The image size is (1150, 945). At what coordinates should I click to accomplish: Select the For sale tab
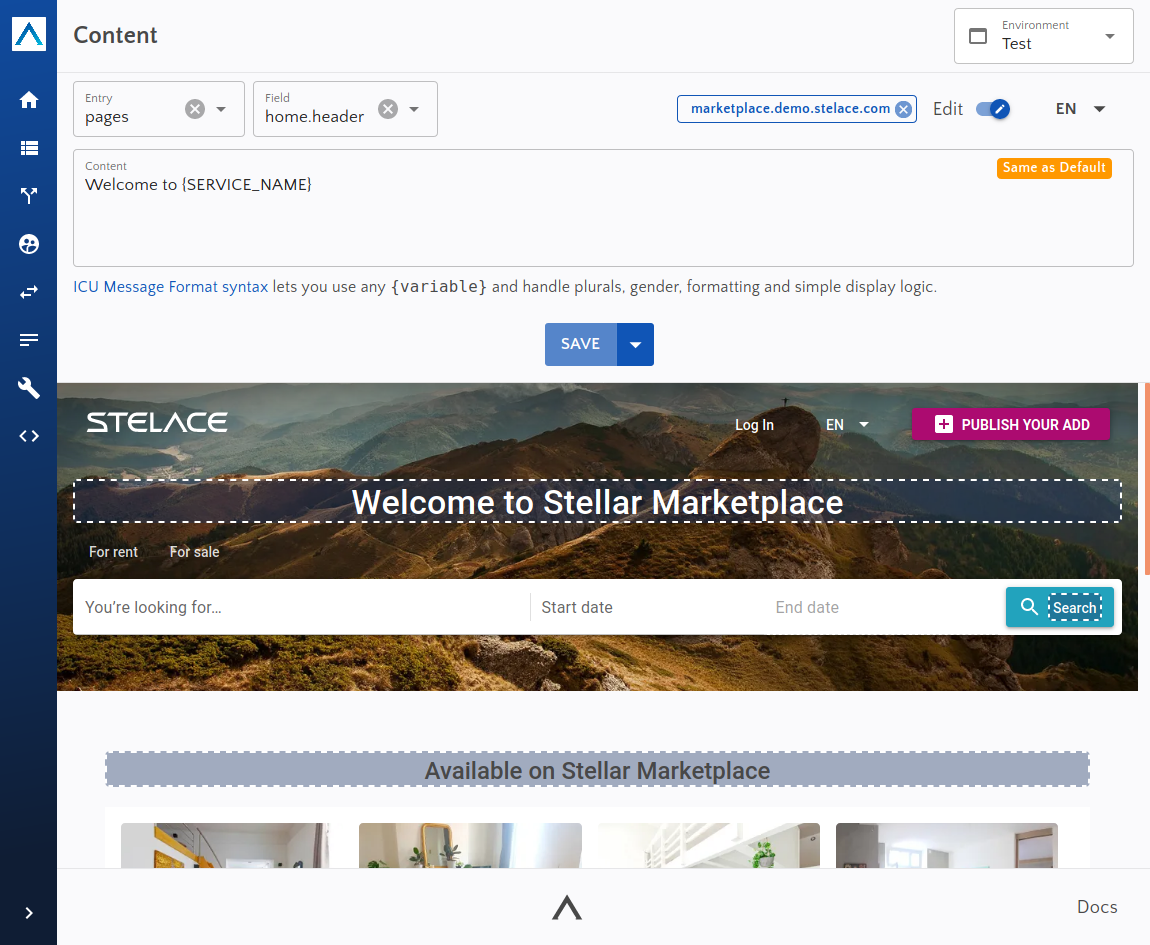[194, 552]
